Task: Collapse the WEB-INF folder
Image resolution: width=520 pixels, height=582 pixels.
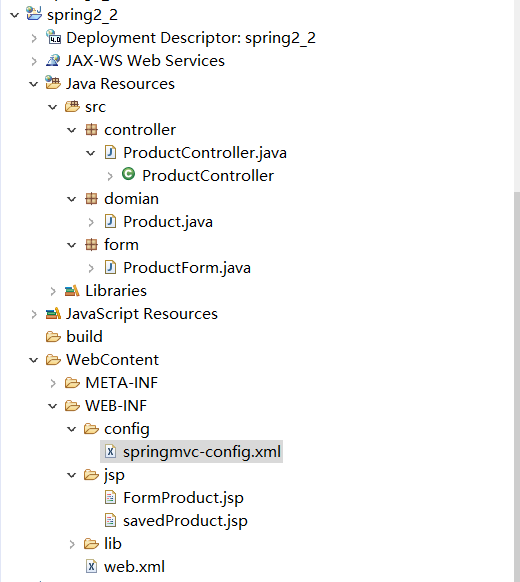Action: coord(53,406)
